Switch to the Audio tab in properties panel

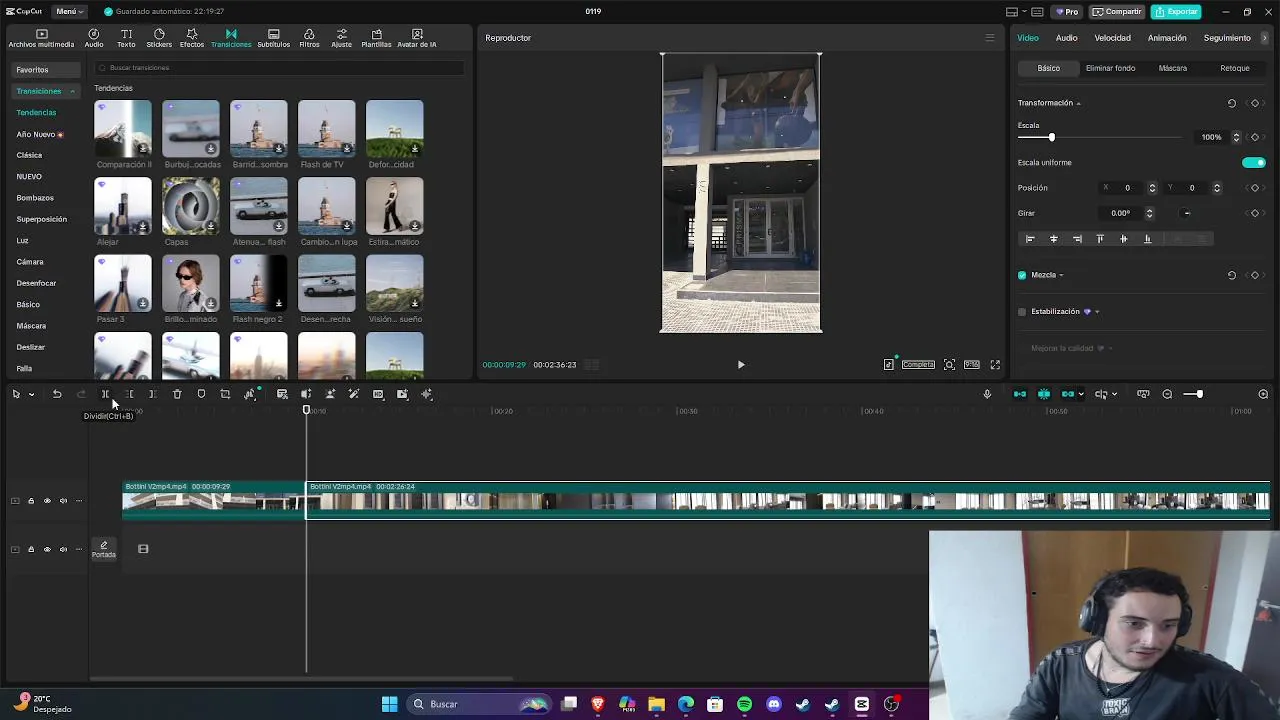[x=1067, y=38]
